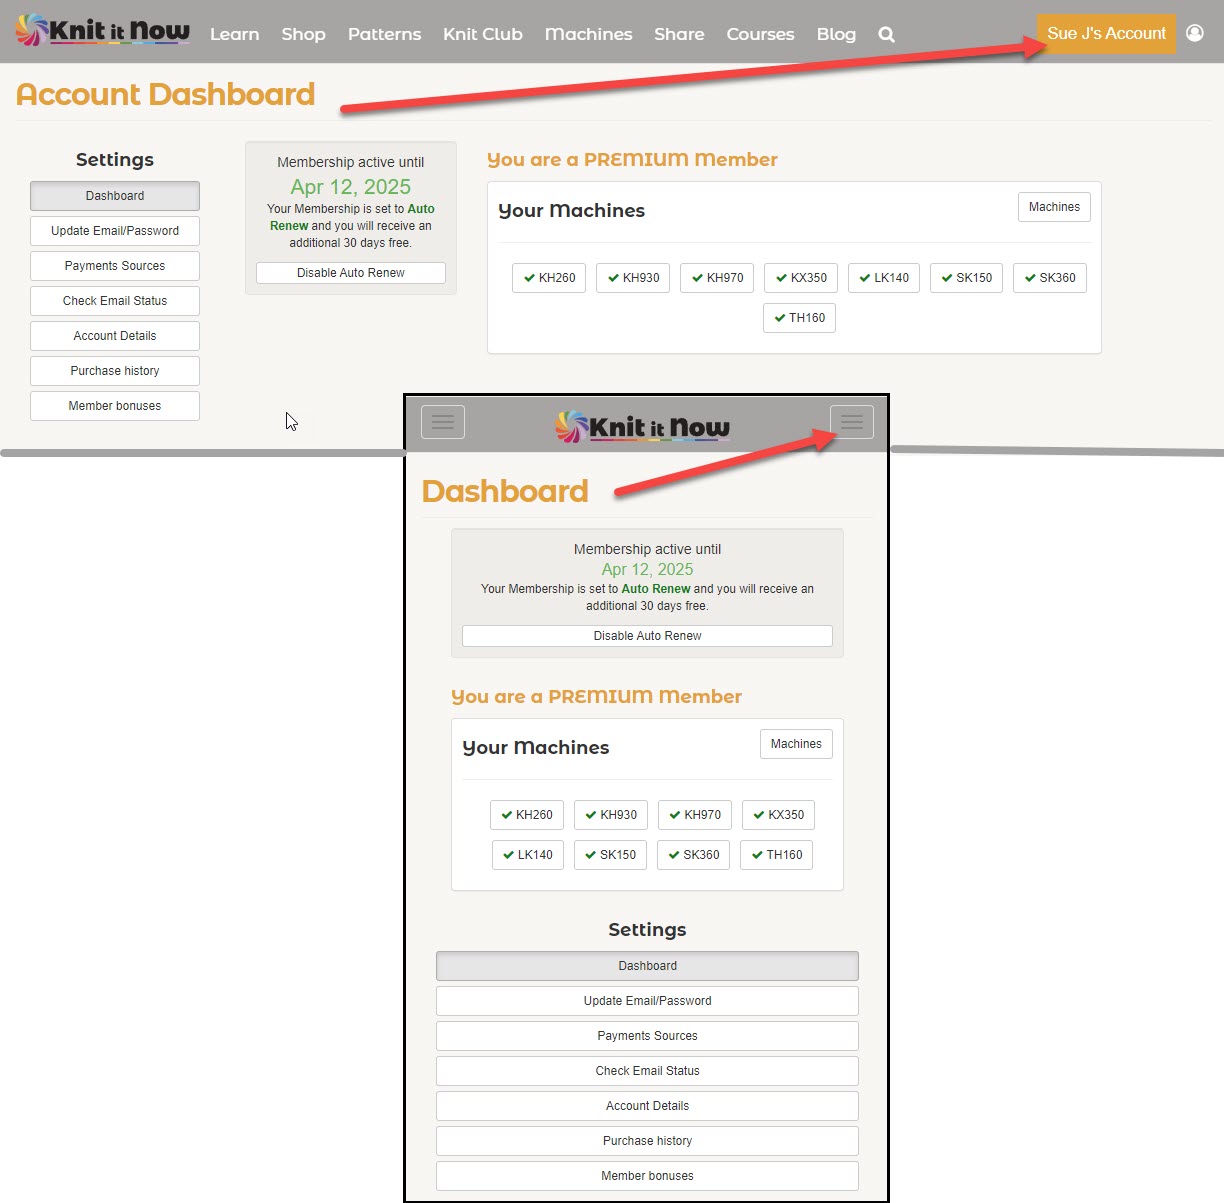Click the 'Your Machines' heading in desktop view

pos(571,211)
